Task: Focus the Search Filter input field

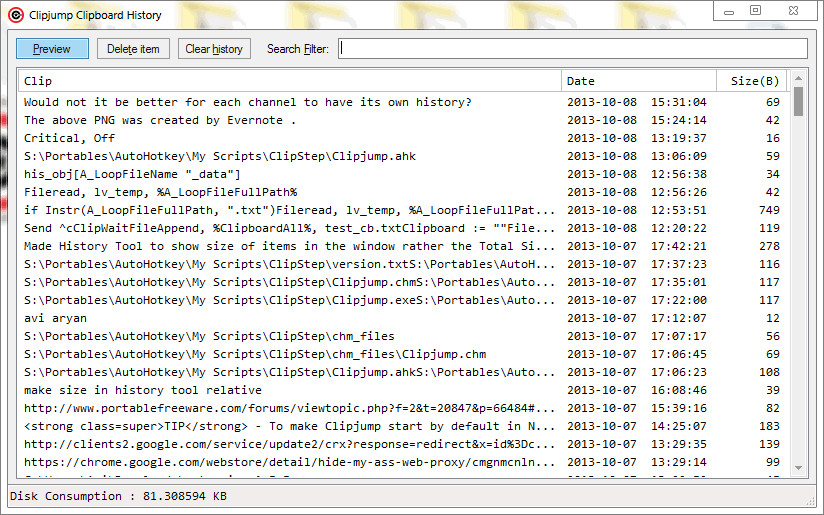Action: point(572,49)
